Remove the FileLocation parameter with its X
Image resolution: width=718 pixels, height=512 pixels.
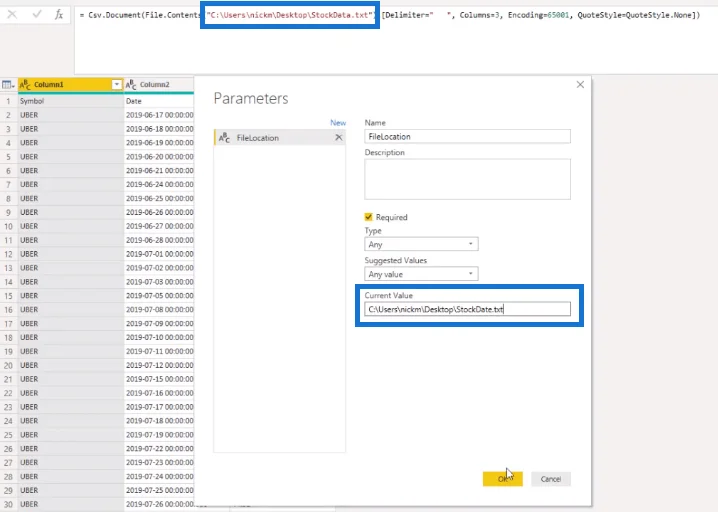(338, 137)
